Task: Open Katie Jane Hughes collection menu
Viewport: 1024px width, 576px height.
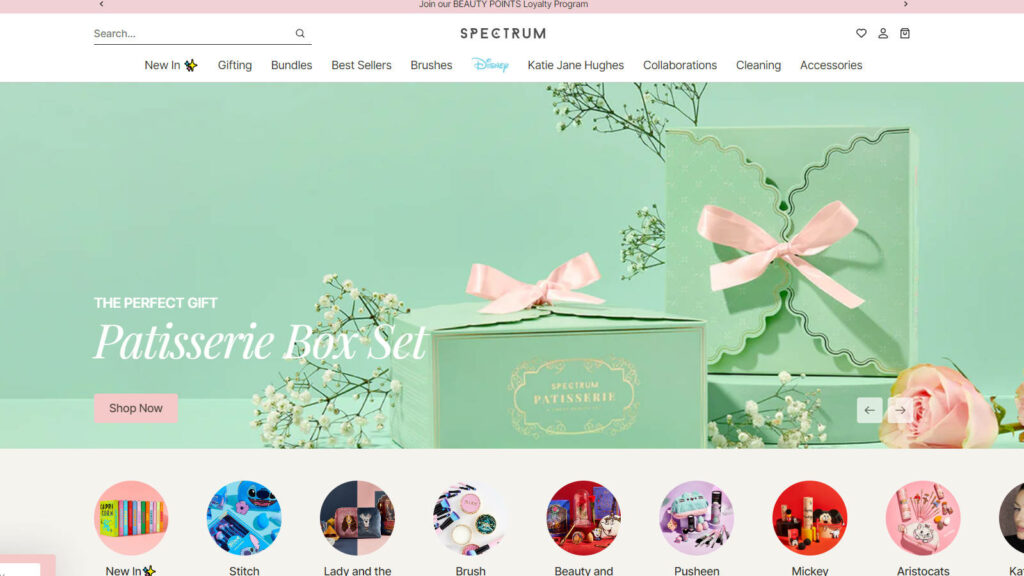Action: (575, 65)
